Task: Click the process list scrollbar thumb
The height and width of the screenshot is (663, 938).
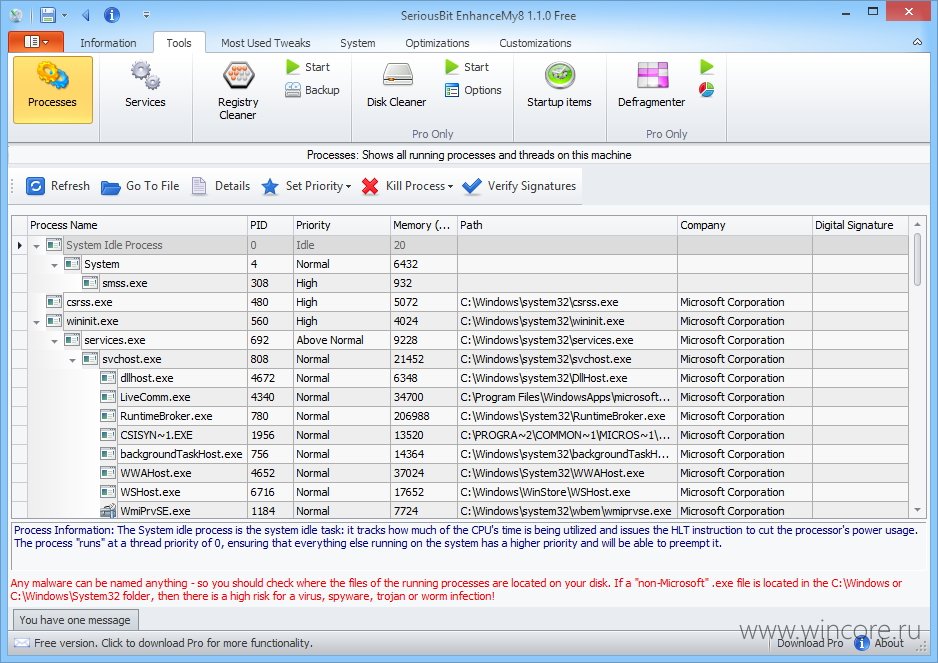Action: (918, 259)
